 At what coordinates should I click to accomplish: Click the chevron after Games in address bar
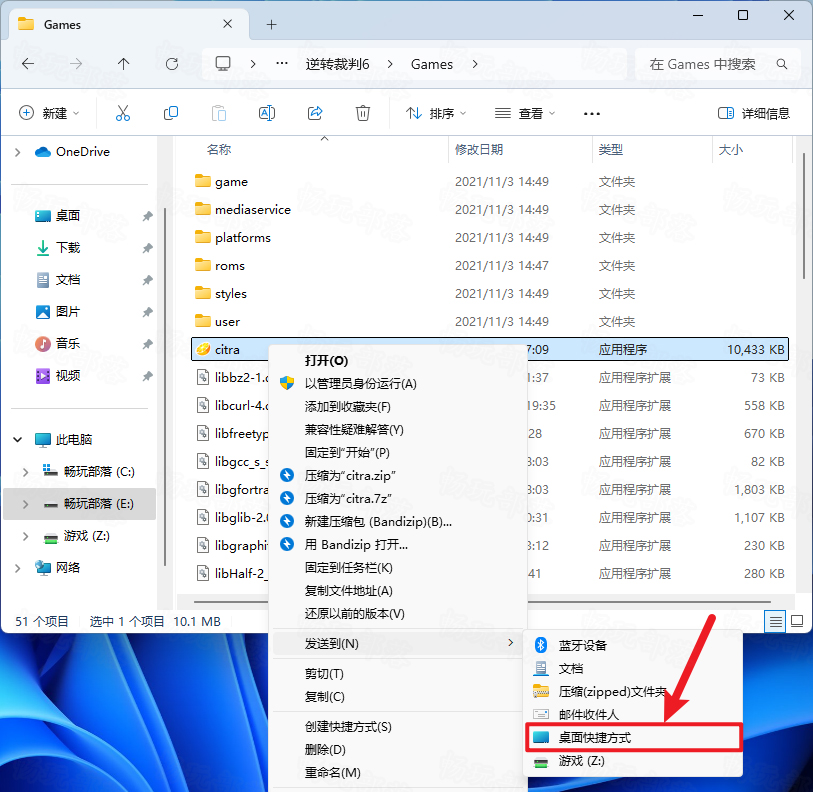475,64
